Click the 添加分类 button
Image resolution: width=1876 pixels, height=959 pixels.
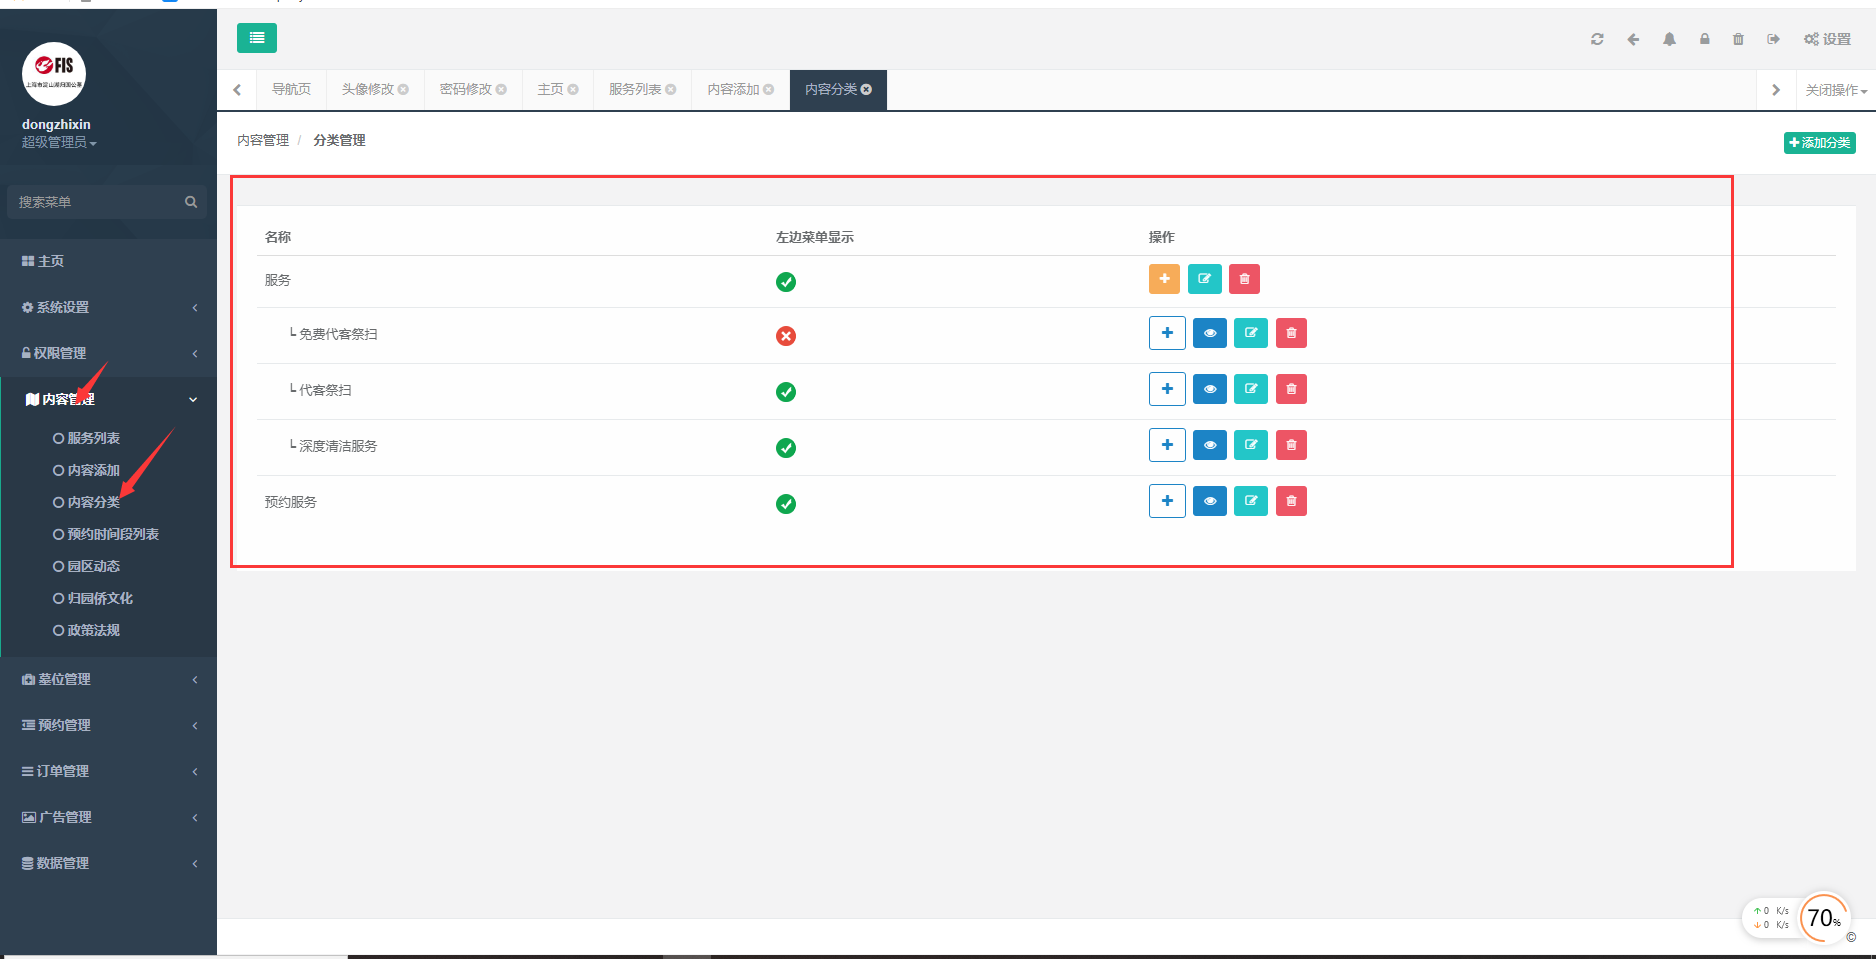[x=1820, y=143]
